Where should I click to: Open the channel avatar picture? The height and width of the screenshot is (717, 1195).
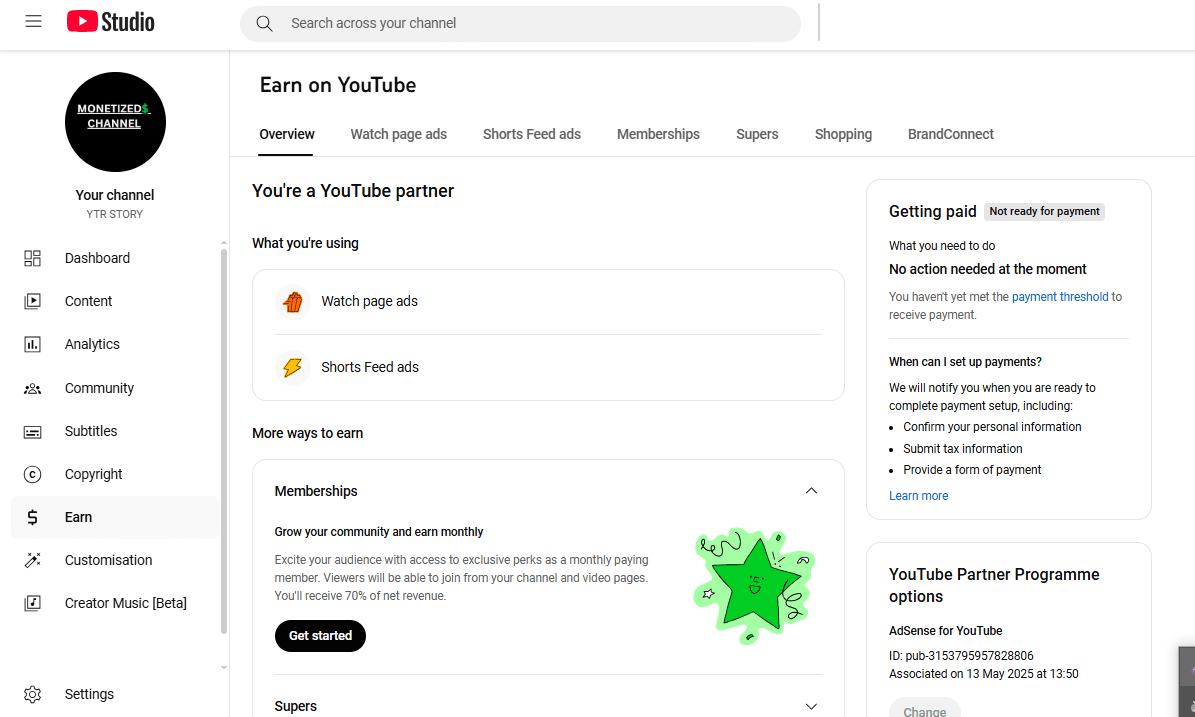tap(115, 122)
